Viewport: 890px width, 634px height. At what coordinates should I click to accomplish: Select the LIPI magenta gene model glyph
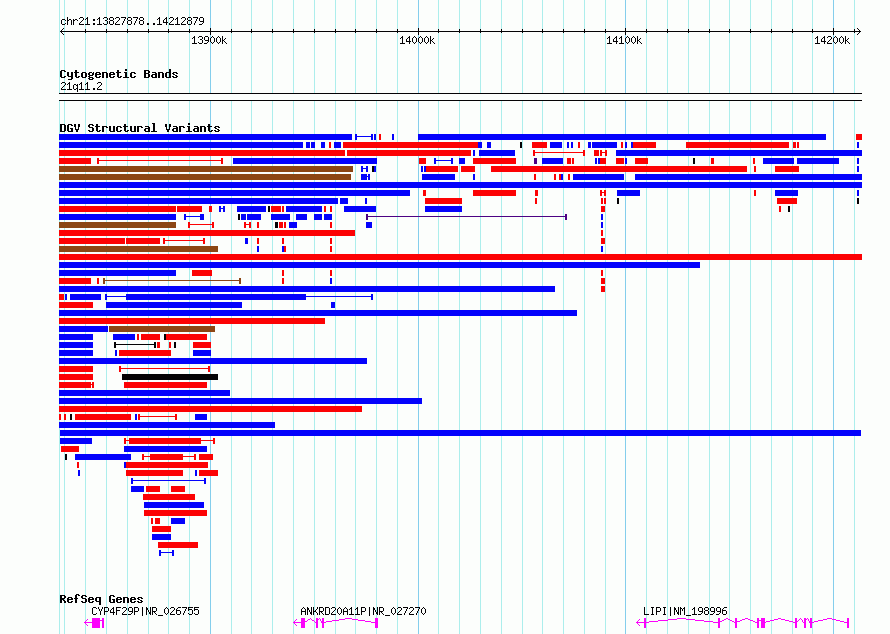[743, 623]
